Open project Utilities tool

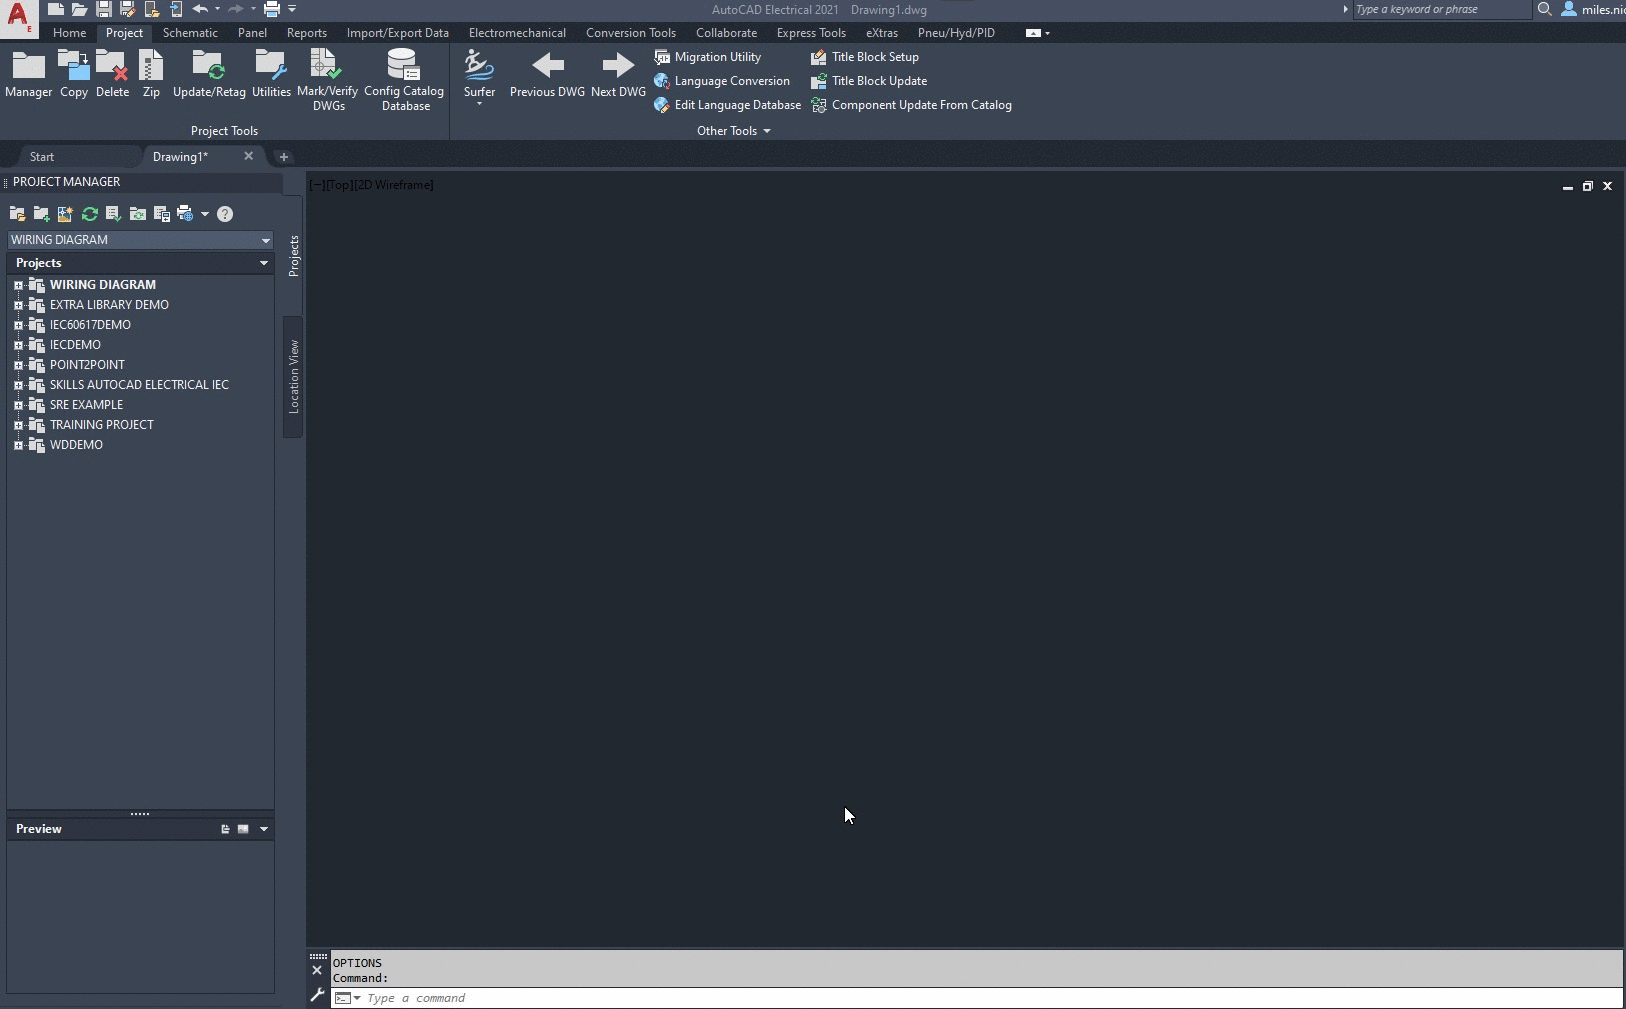pyautogui.click(x=271, y=75)
